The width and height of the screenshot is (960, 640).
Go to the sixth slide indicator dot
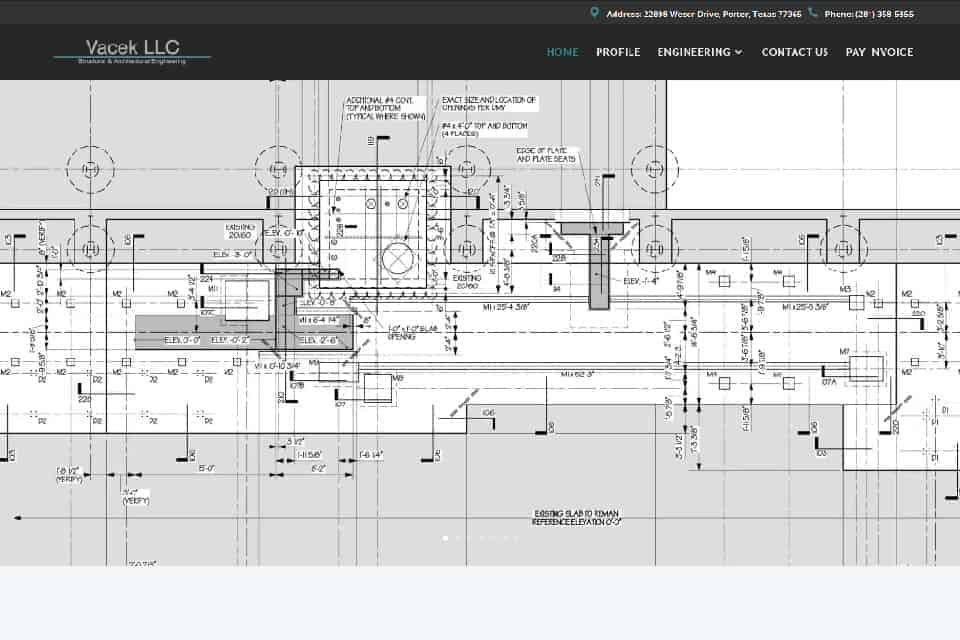pos(505,538)
